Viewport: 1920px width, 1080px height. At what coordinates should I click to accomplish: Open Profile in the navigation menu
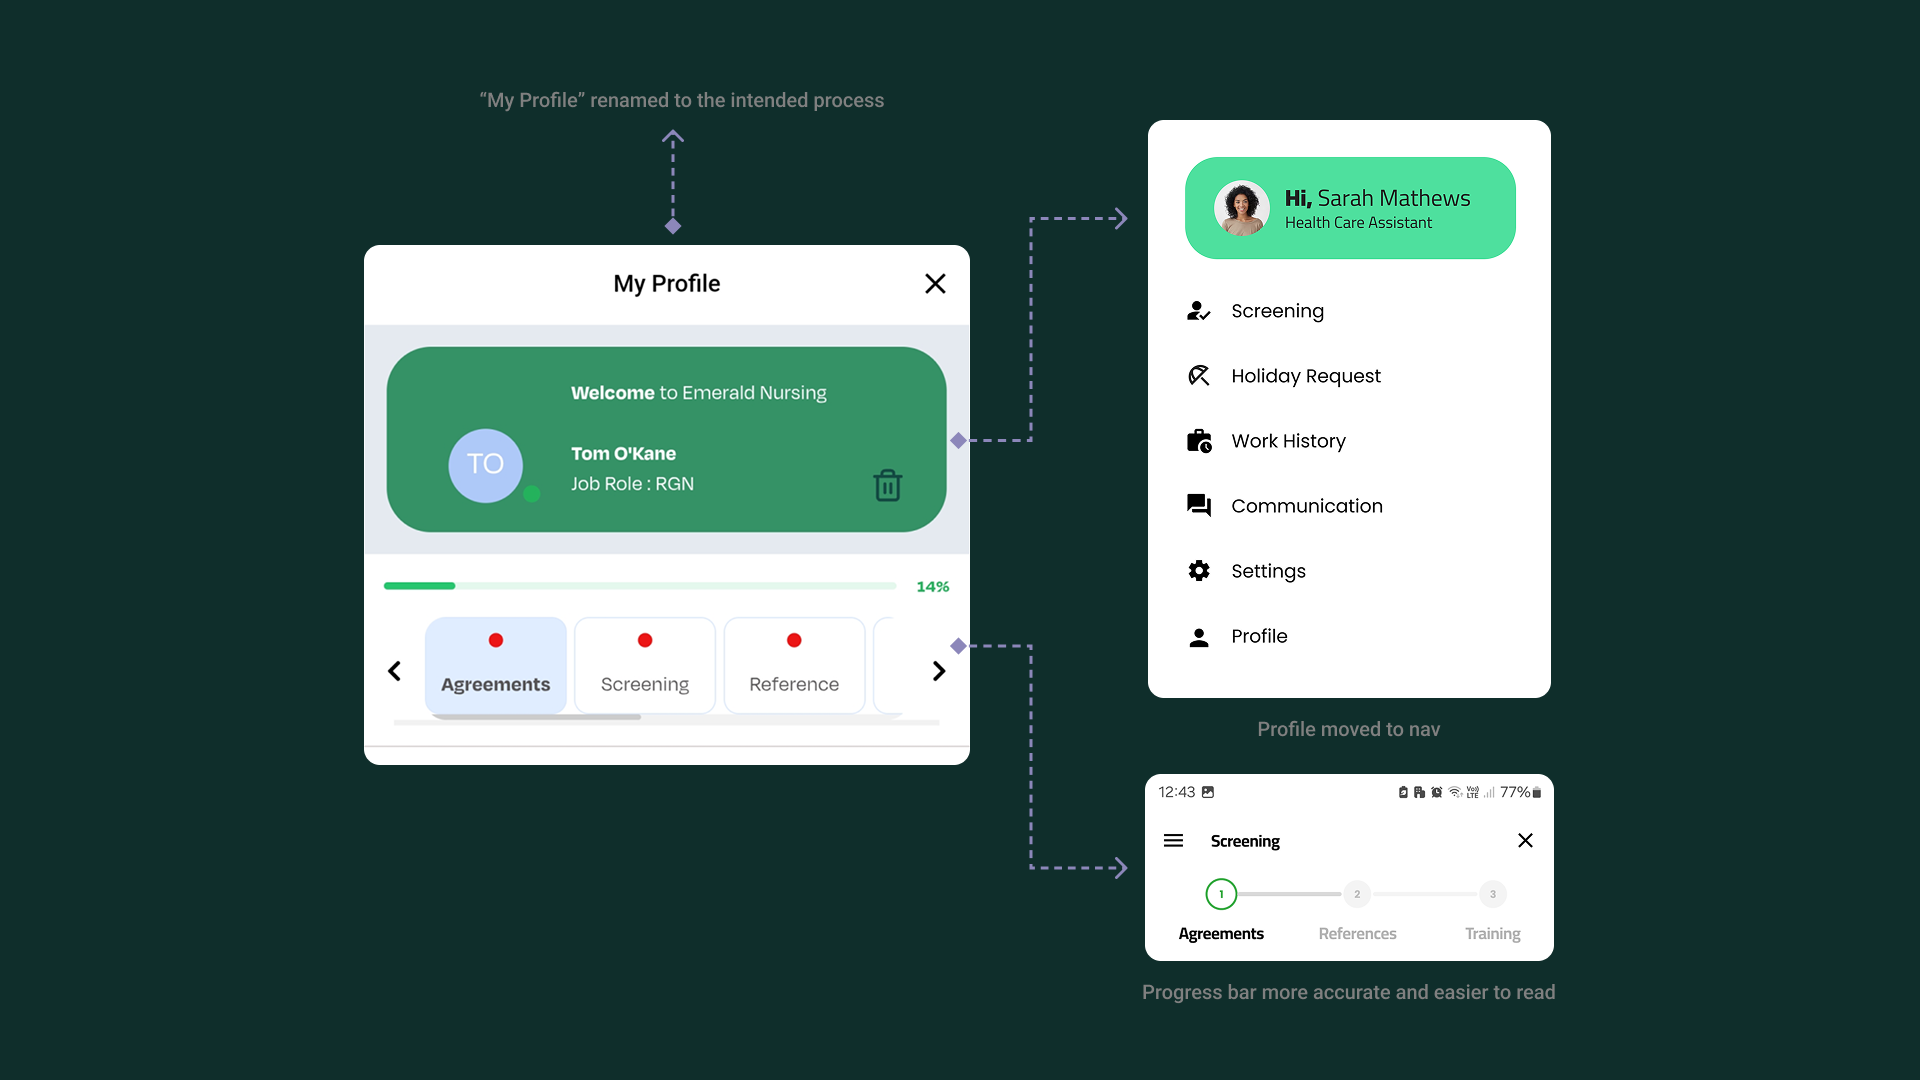pyautogui.click(x=1258, y=636)
